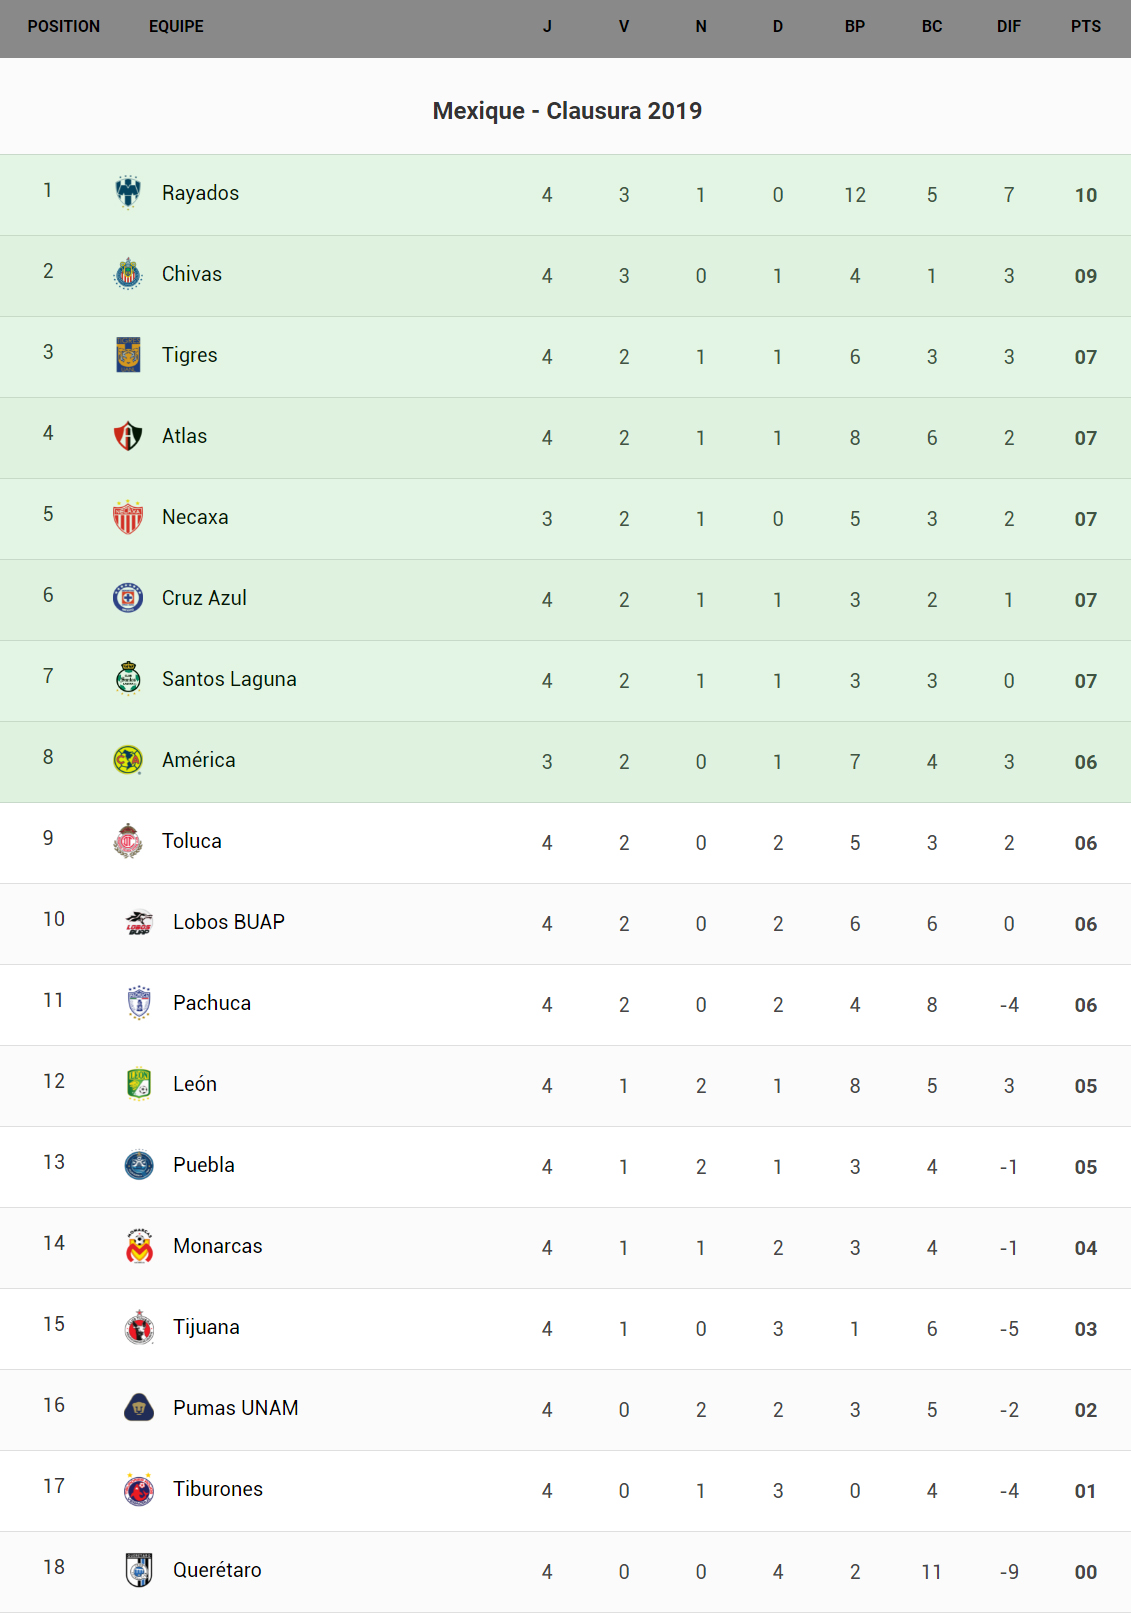Open the Querétaro team name link
Viewport: 1131px width, 1617px height.
217,1570
